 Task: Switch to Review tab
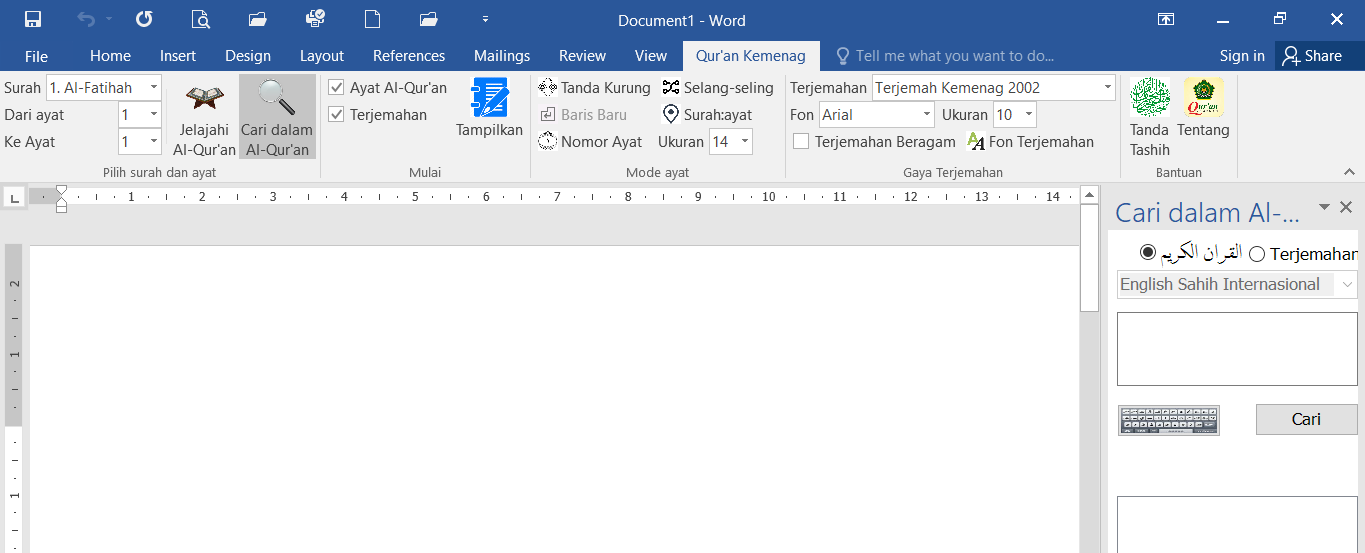click(582, 56)
